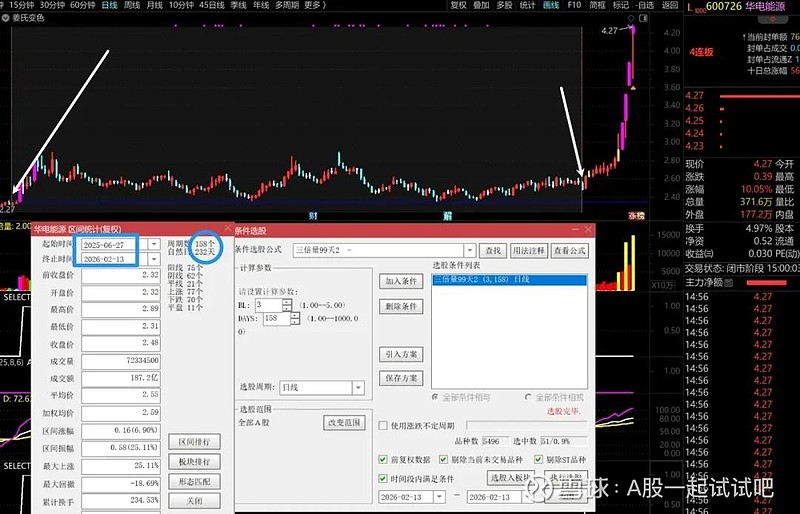The image size is (800, 514).
Task: Switch to the 45日线 period
Action: click(212, 5)
